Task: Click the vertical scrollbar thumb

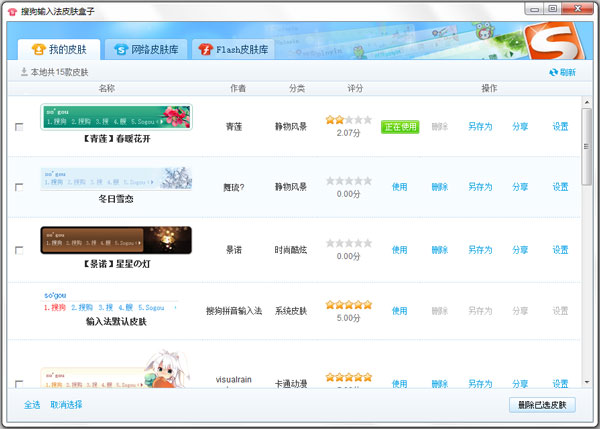Action: (x=587, y=147)
